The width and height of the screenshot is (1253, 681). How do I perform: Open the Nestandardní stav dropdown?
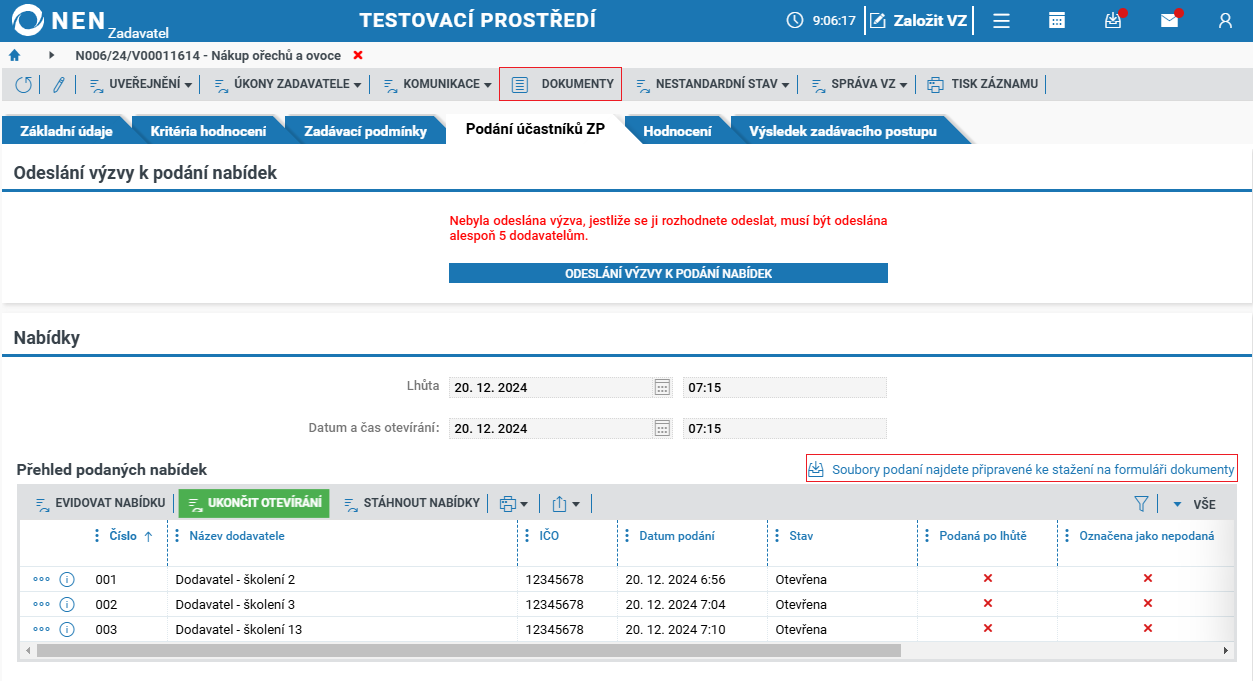(712, 84)
